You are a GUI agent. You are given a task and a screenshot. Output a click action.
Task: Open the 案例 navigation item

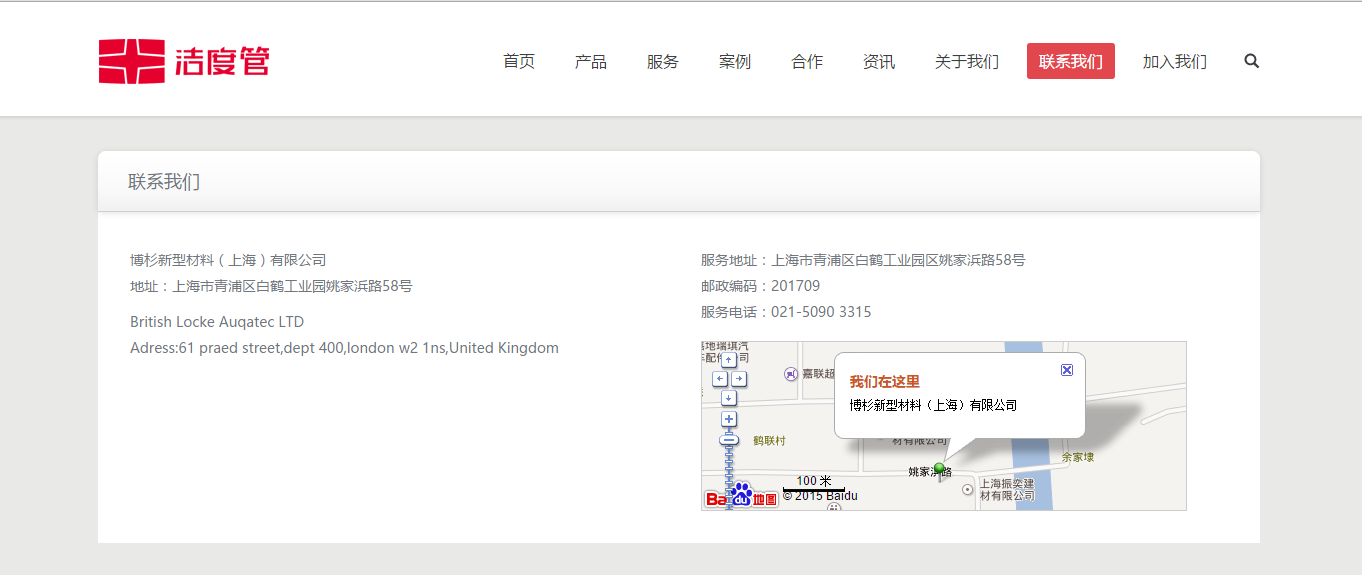pyautogui.click(x=735, y=62)
